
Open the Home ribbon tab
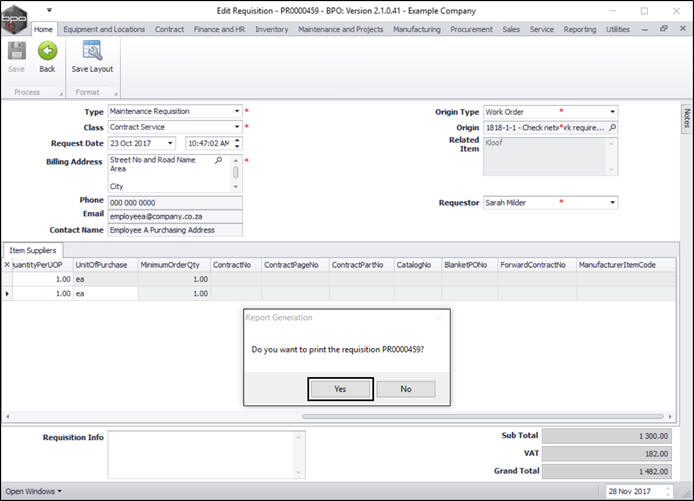click(x=43, y=29)
